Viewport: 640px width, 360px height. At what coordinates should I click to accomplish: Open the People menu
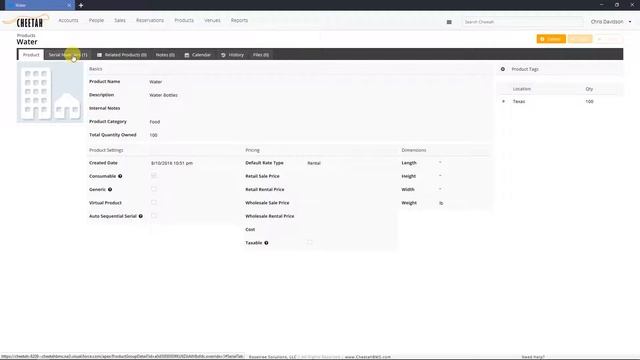[x=96, y=20]
